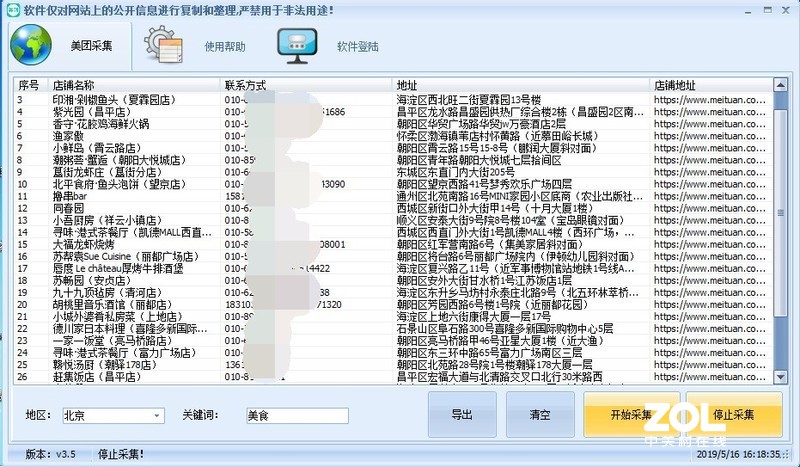Click the 清空 button
The width and height of the screenshot is (800, 467).
click(x=540, y=414)
